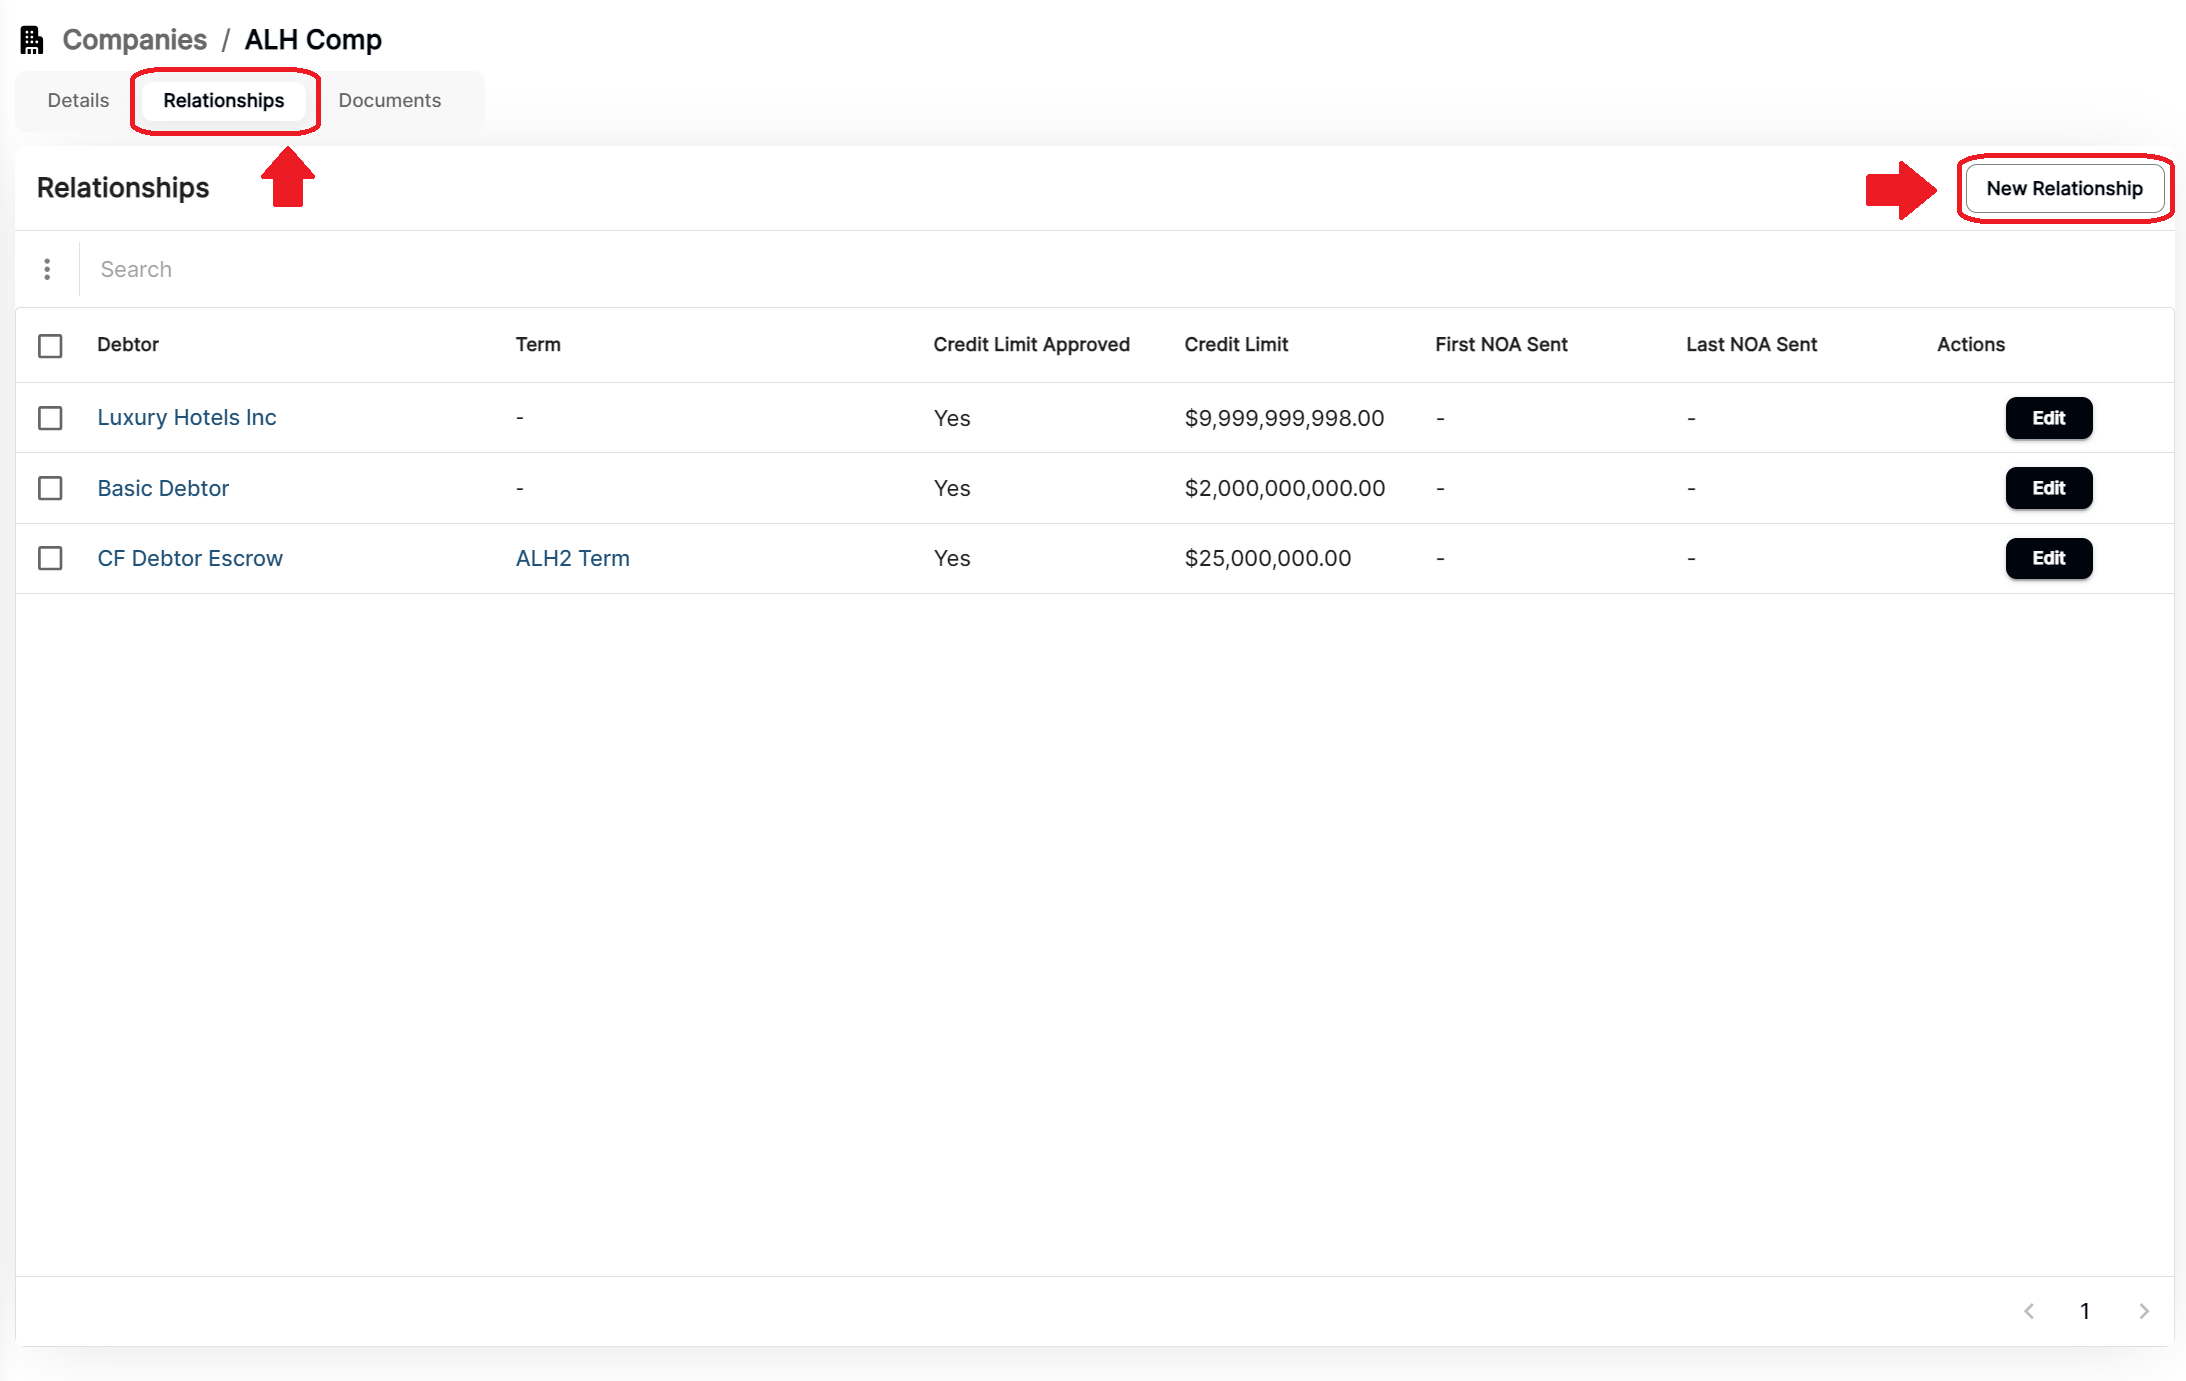The width and height of the screenshot is (2186, 1381).
Task: Click the Companies building icon in breadcrumb
Action: pos(30,39)
